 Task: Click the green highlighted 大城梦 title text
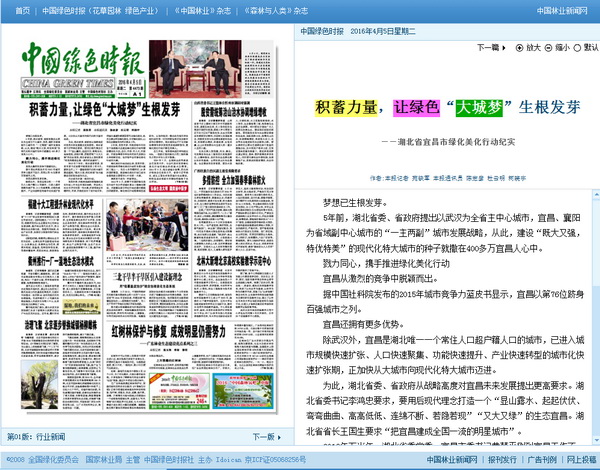(475, 106)
